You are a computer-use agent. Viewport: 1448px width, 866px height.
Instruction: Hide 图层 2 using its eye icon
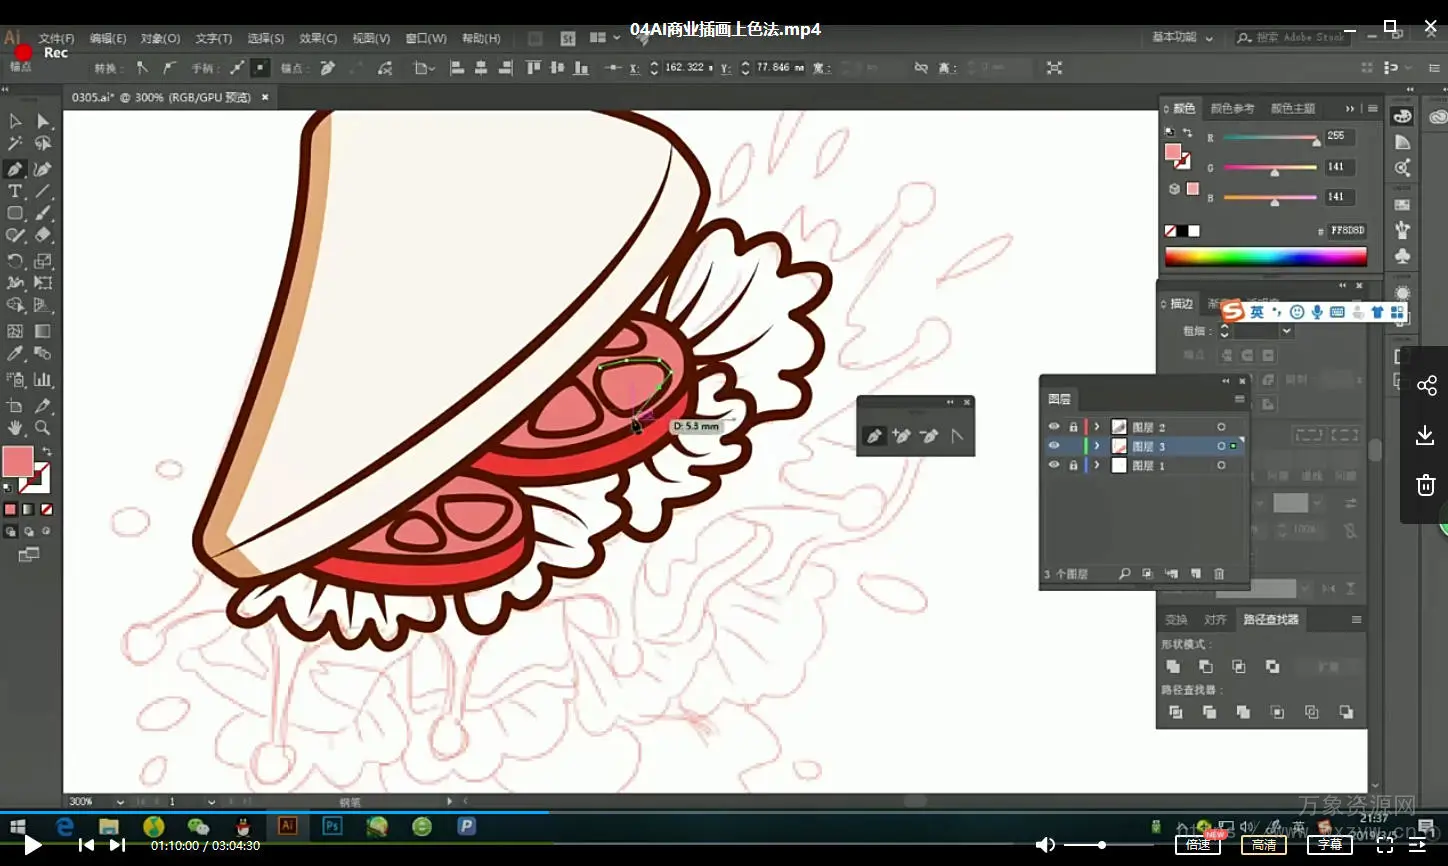point(1053,427)
